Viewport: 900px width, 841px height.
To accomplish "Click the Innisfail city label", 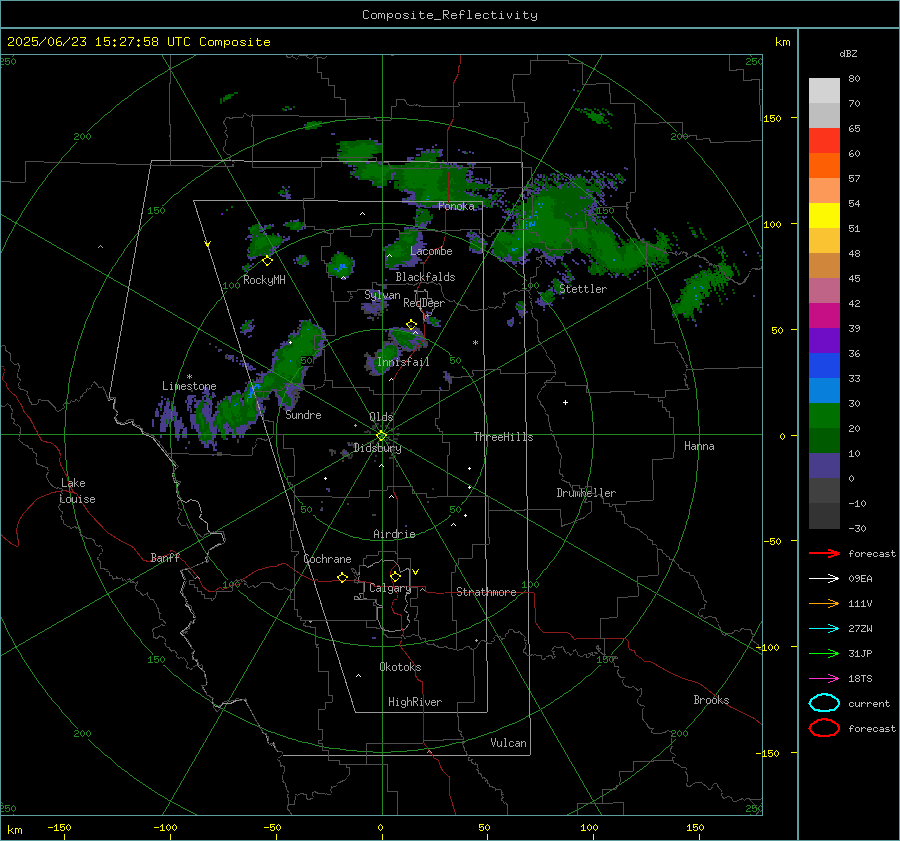I will [403, 362].
